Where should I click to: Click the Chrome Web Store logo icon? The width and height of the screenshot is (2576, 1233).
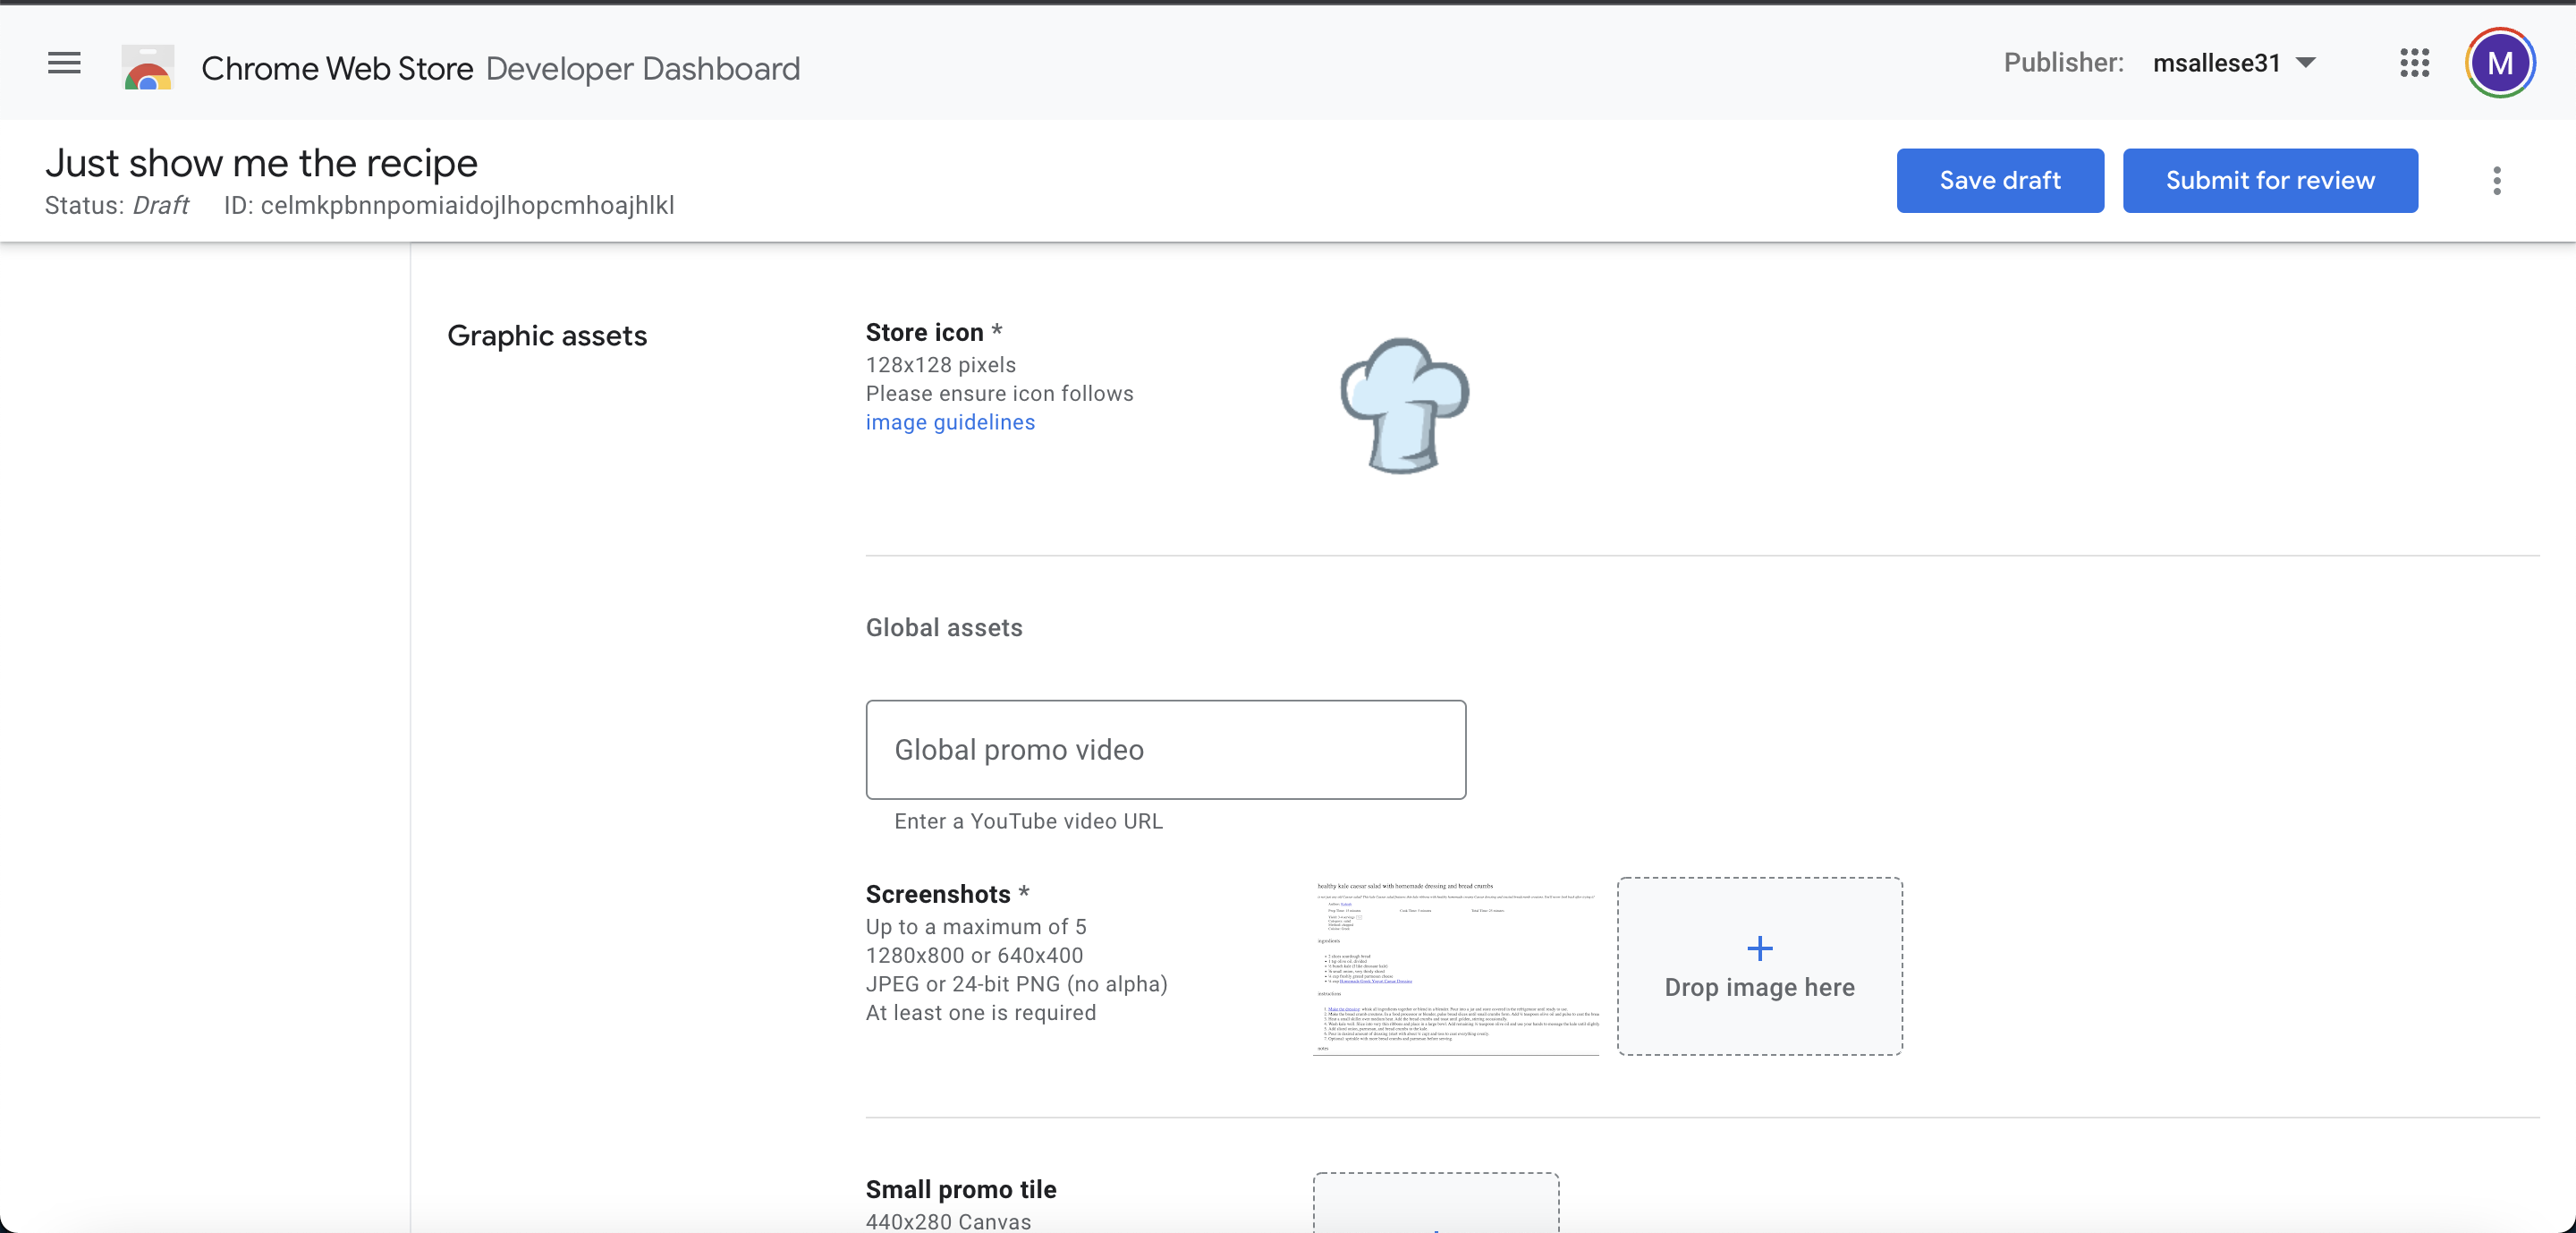pos(148,64)
